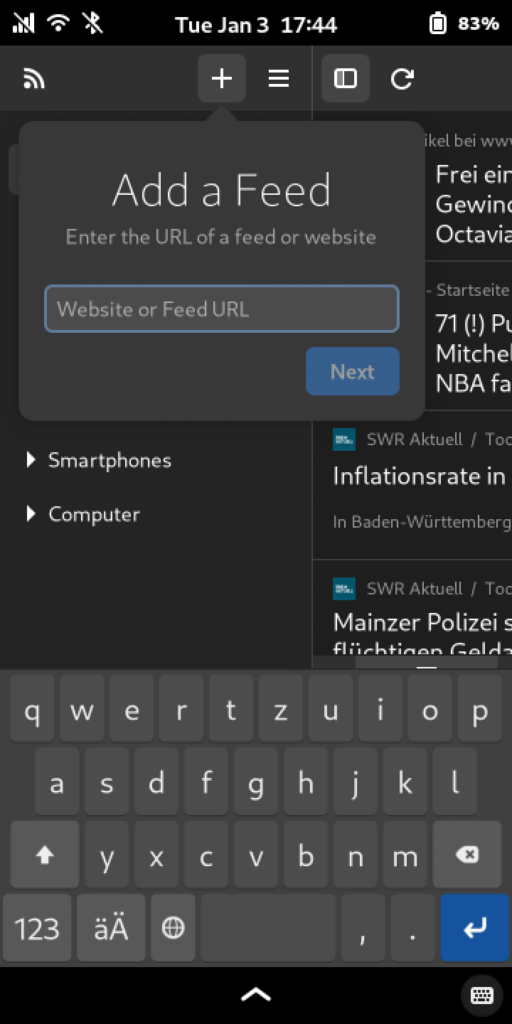Tap the globe language switch key

pos(173,928)
